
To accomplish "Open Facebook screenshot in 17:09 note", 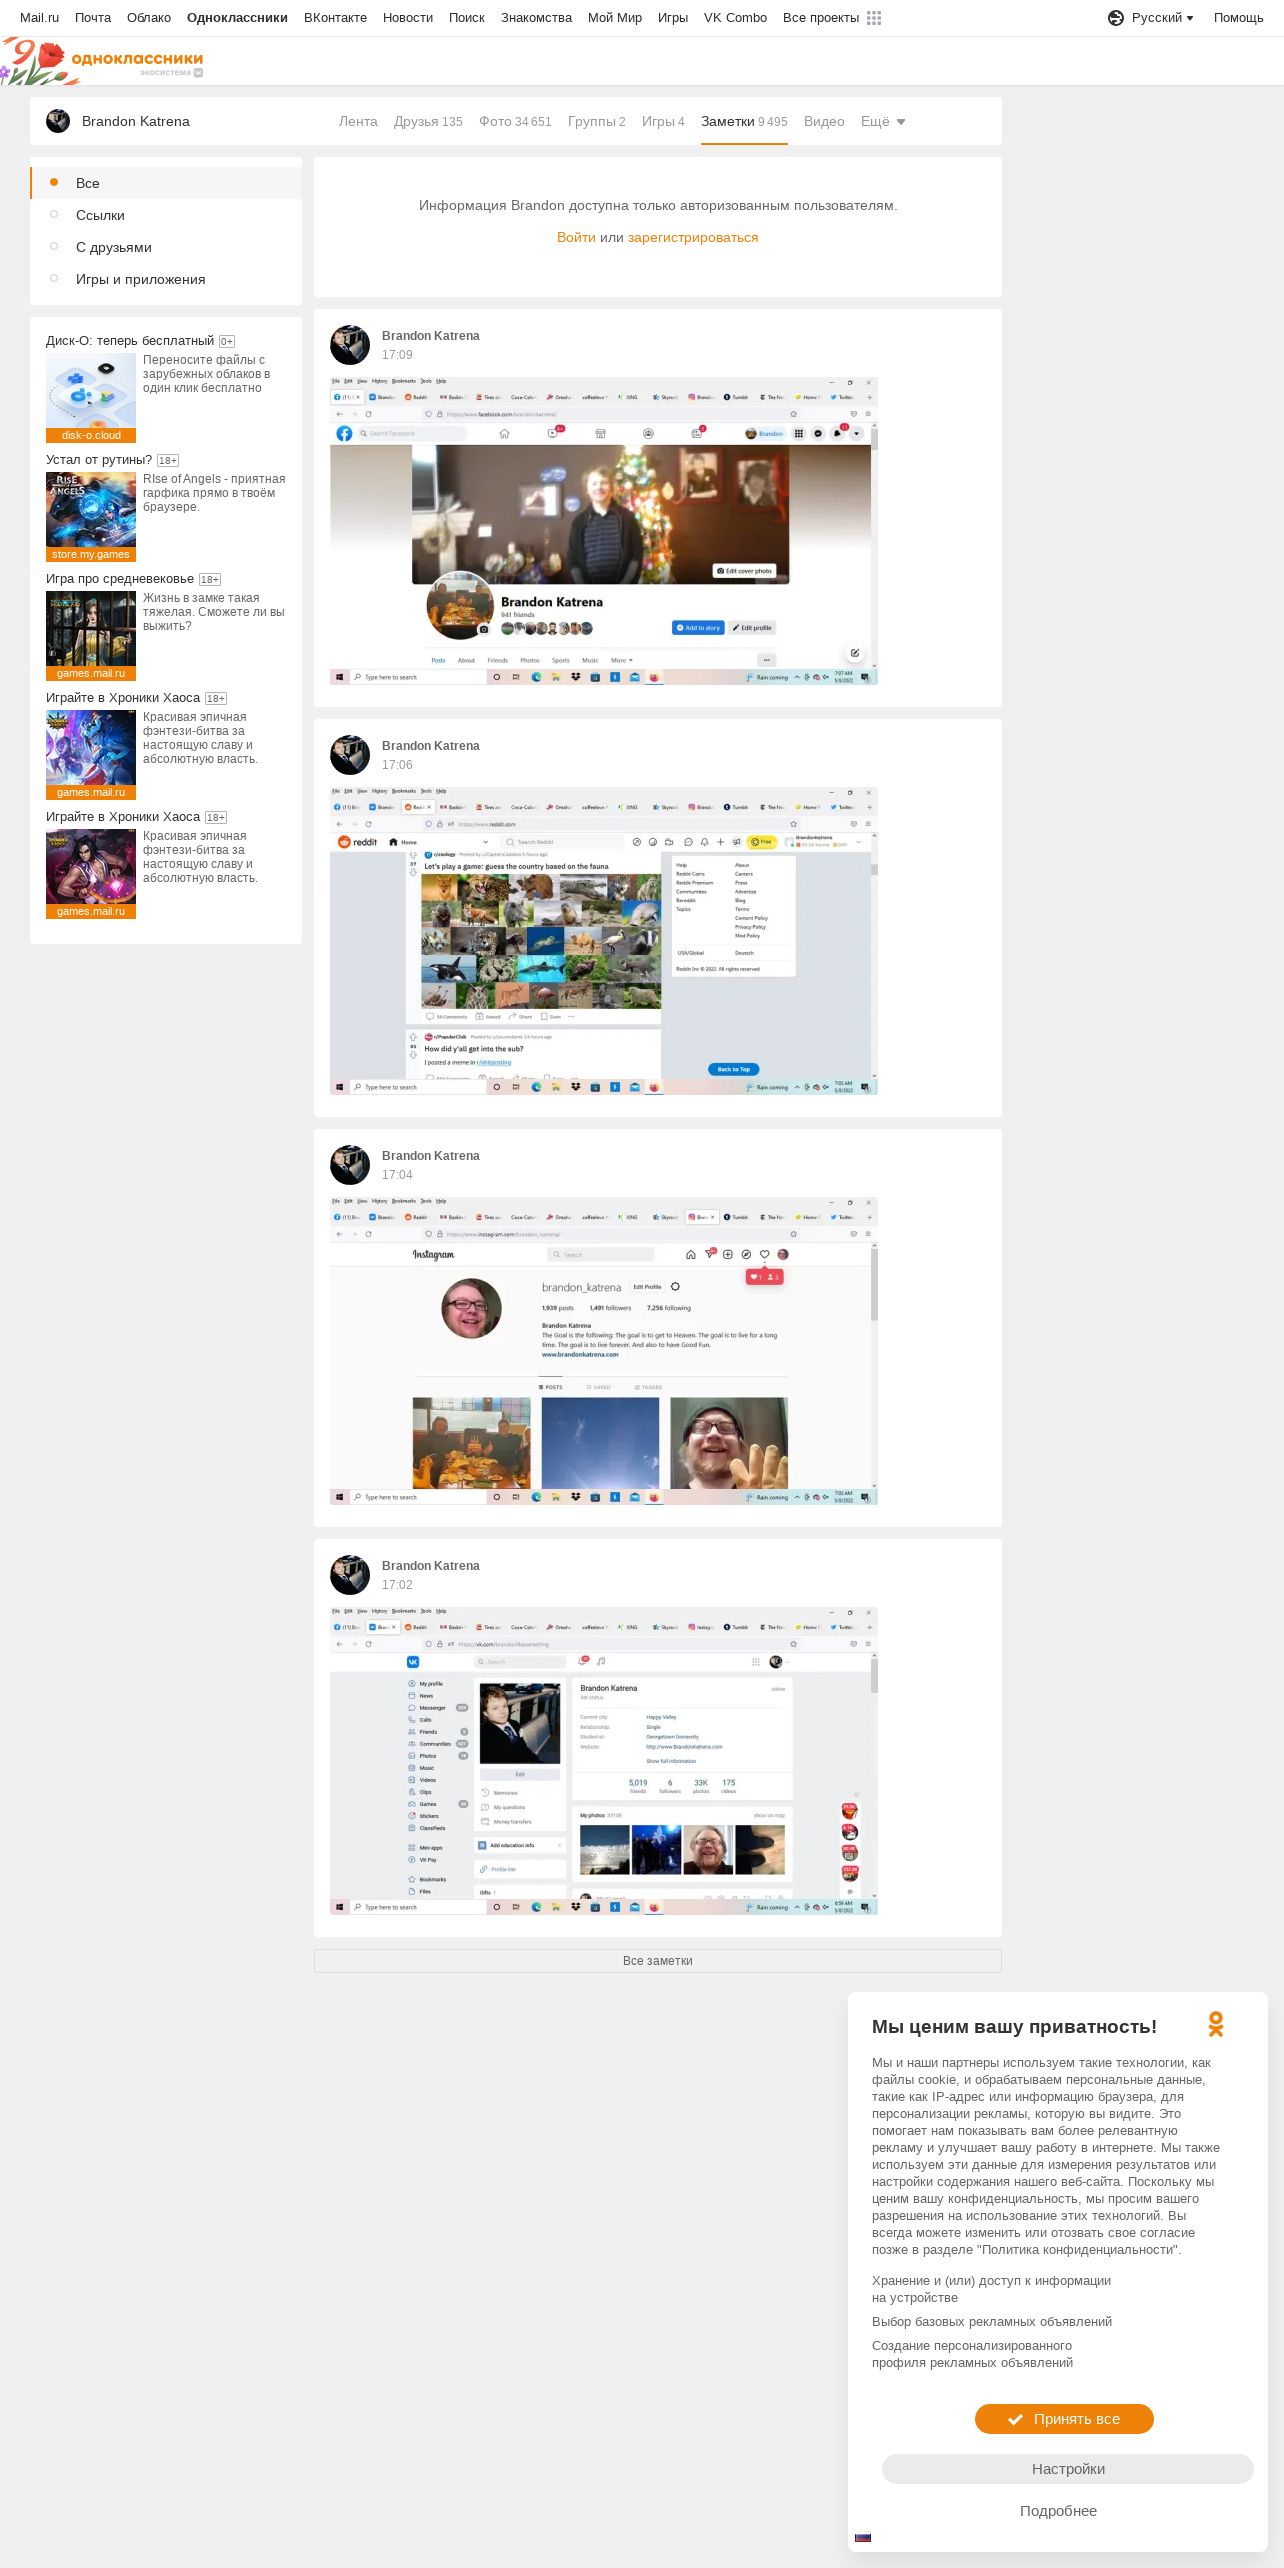I will click(604, 531).
